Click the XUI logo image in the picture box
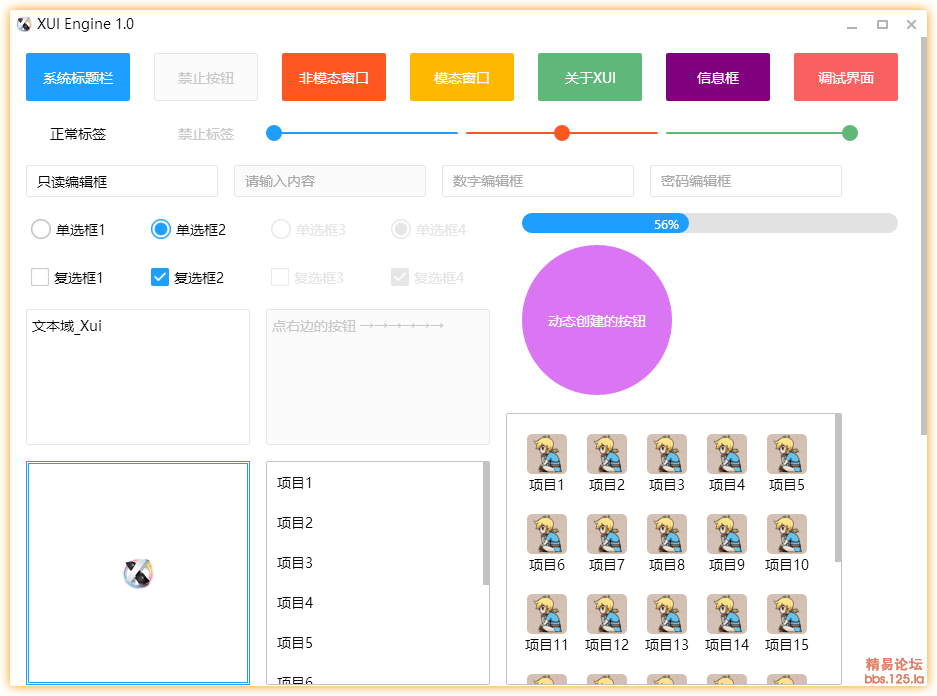937x696 pixels. point(138,574)
